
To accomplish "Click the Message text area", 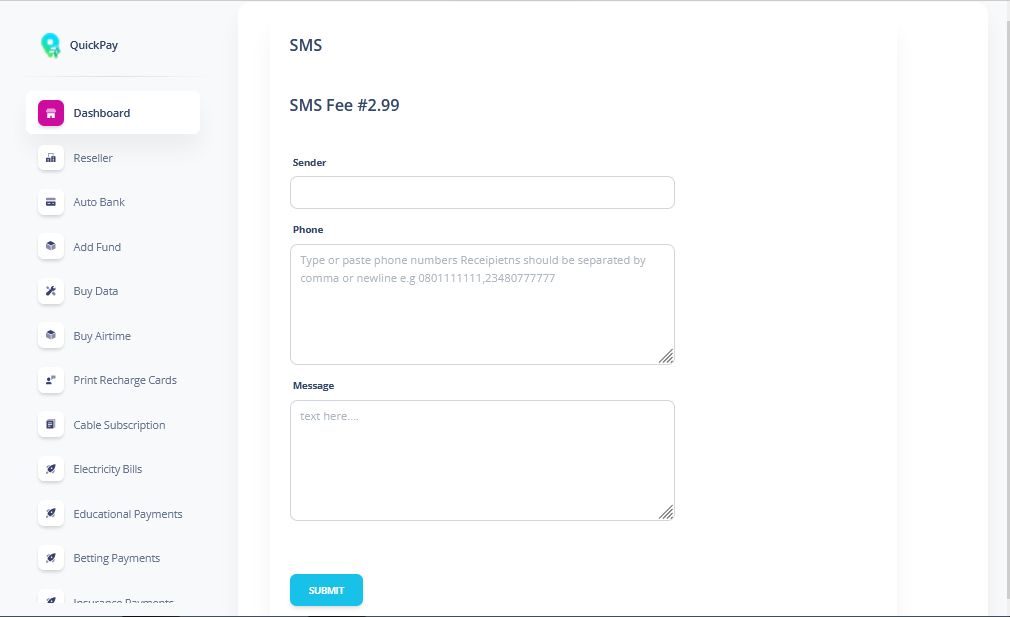I will pos(482,460).
